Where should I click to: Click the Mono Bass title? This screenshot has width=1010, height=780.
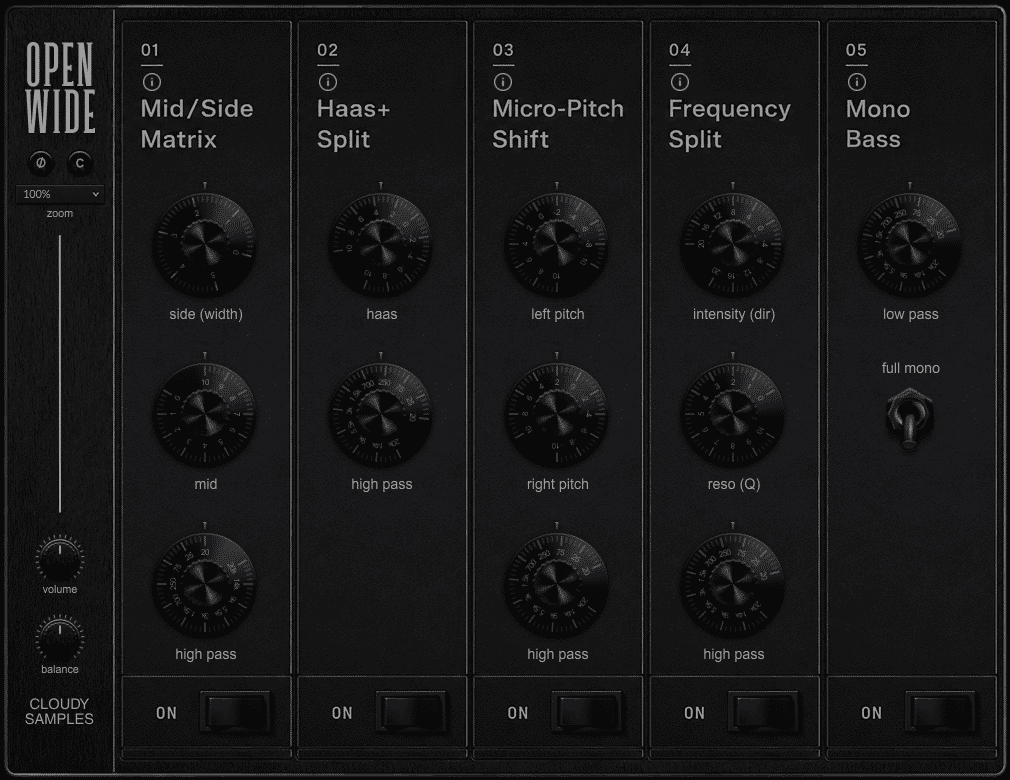878,124
